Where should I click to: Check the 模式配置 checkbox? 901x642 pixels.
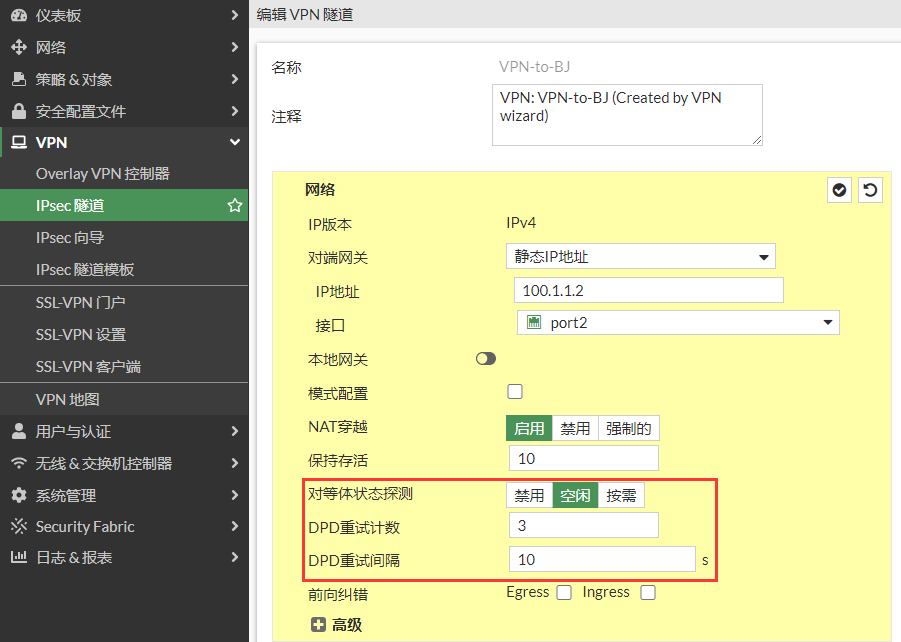(x=516, y=391)
